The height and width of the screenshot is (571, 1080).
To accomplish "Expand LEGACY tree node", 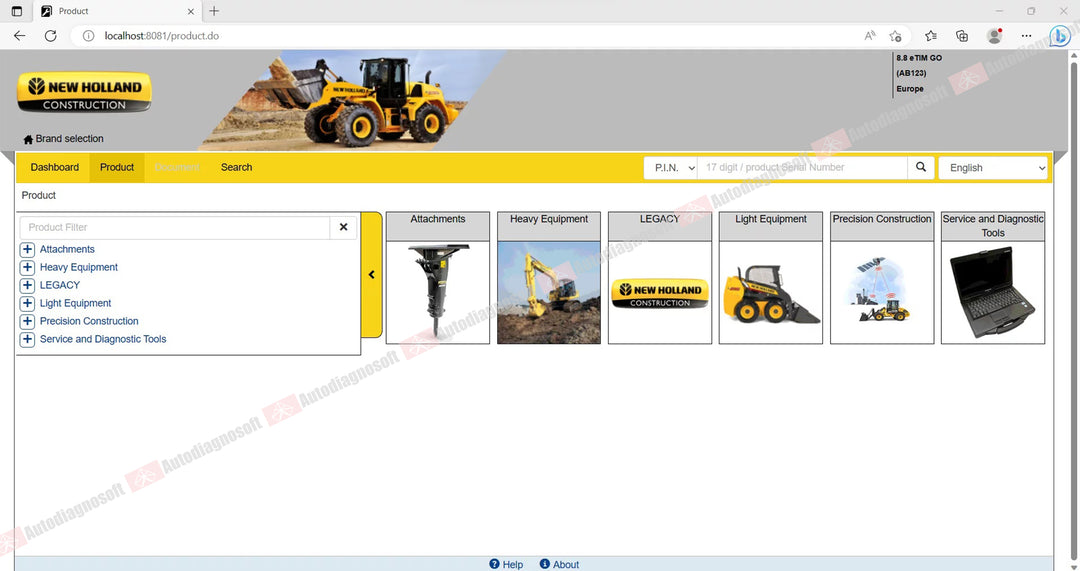I will pyautogui.click(x=28, y=285).
